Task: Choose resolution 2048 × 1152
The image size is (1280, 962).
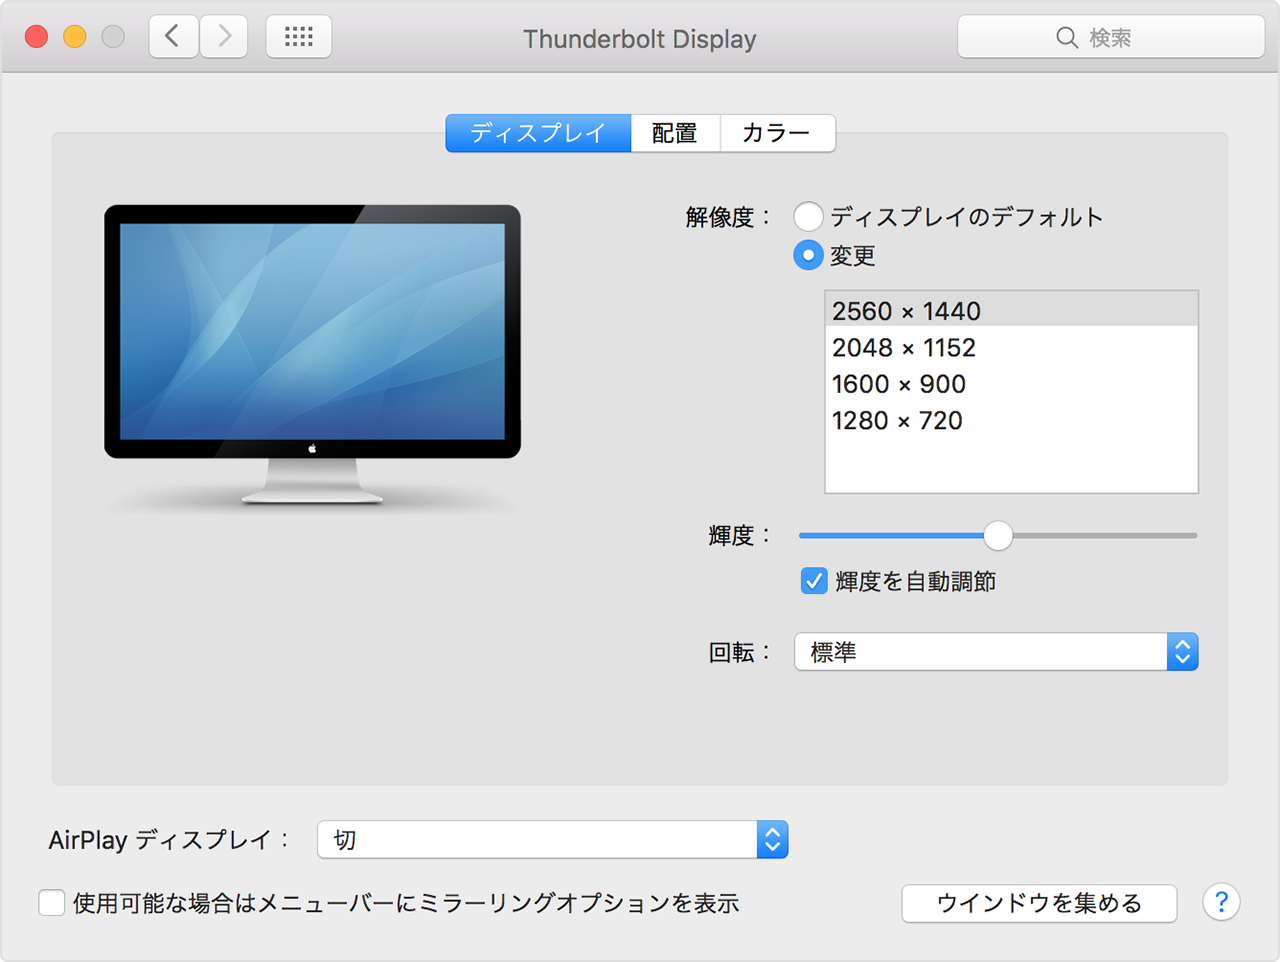Action: (1011, 347)
